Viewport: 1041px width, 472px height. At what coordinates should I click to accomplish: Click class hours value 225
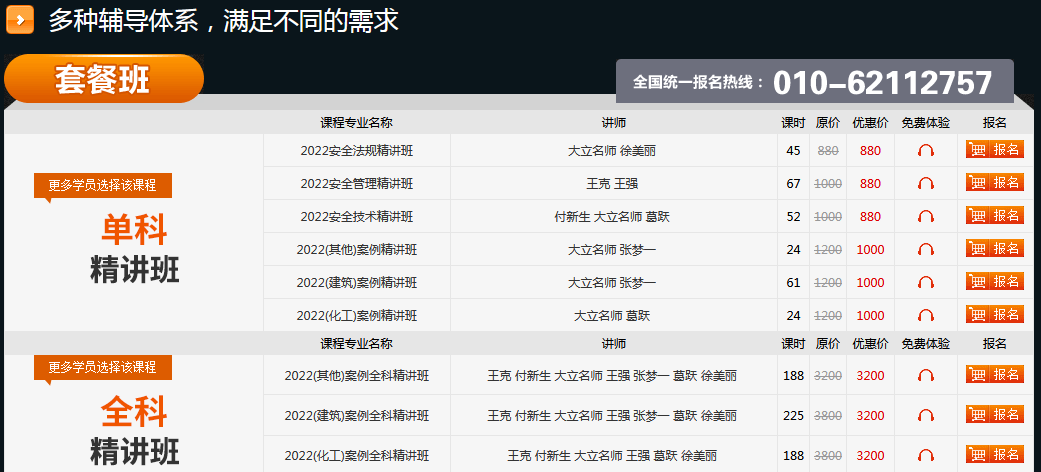coord(793,416)
